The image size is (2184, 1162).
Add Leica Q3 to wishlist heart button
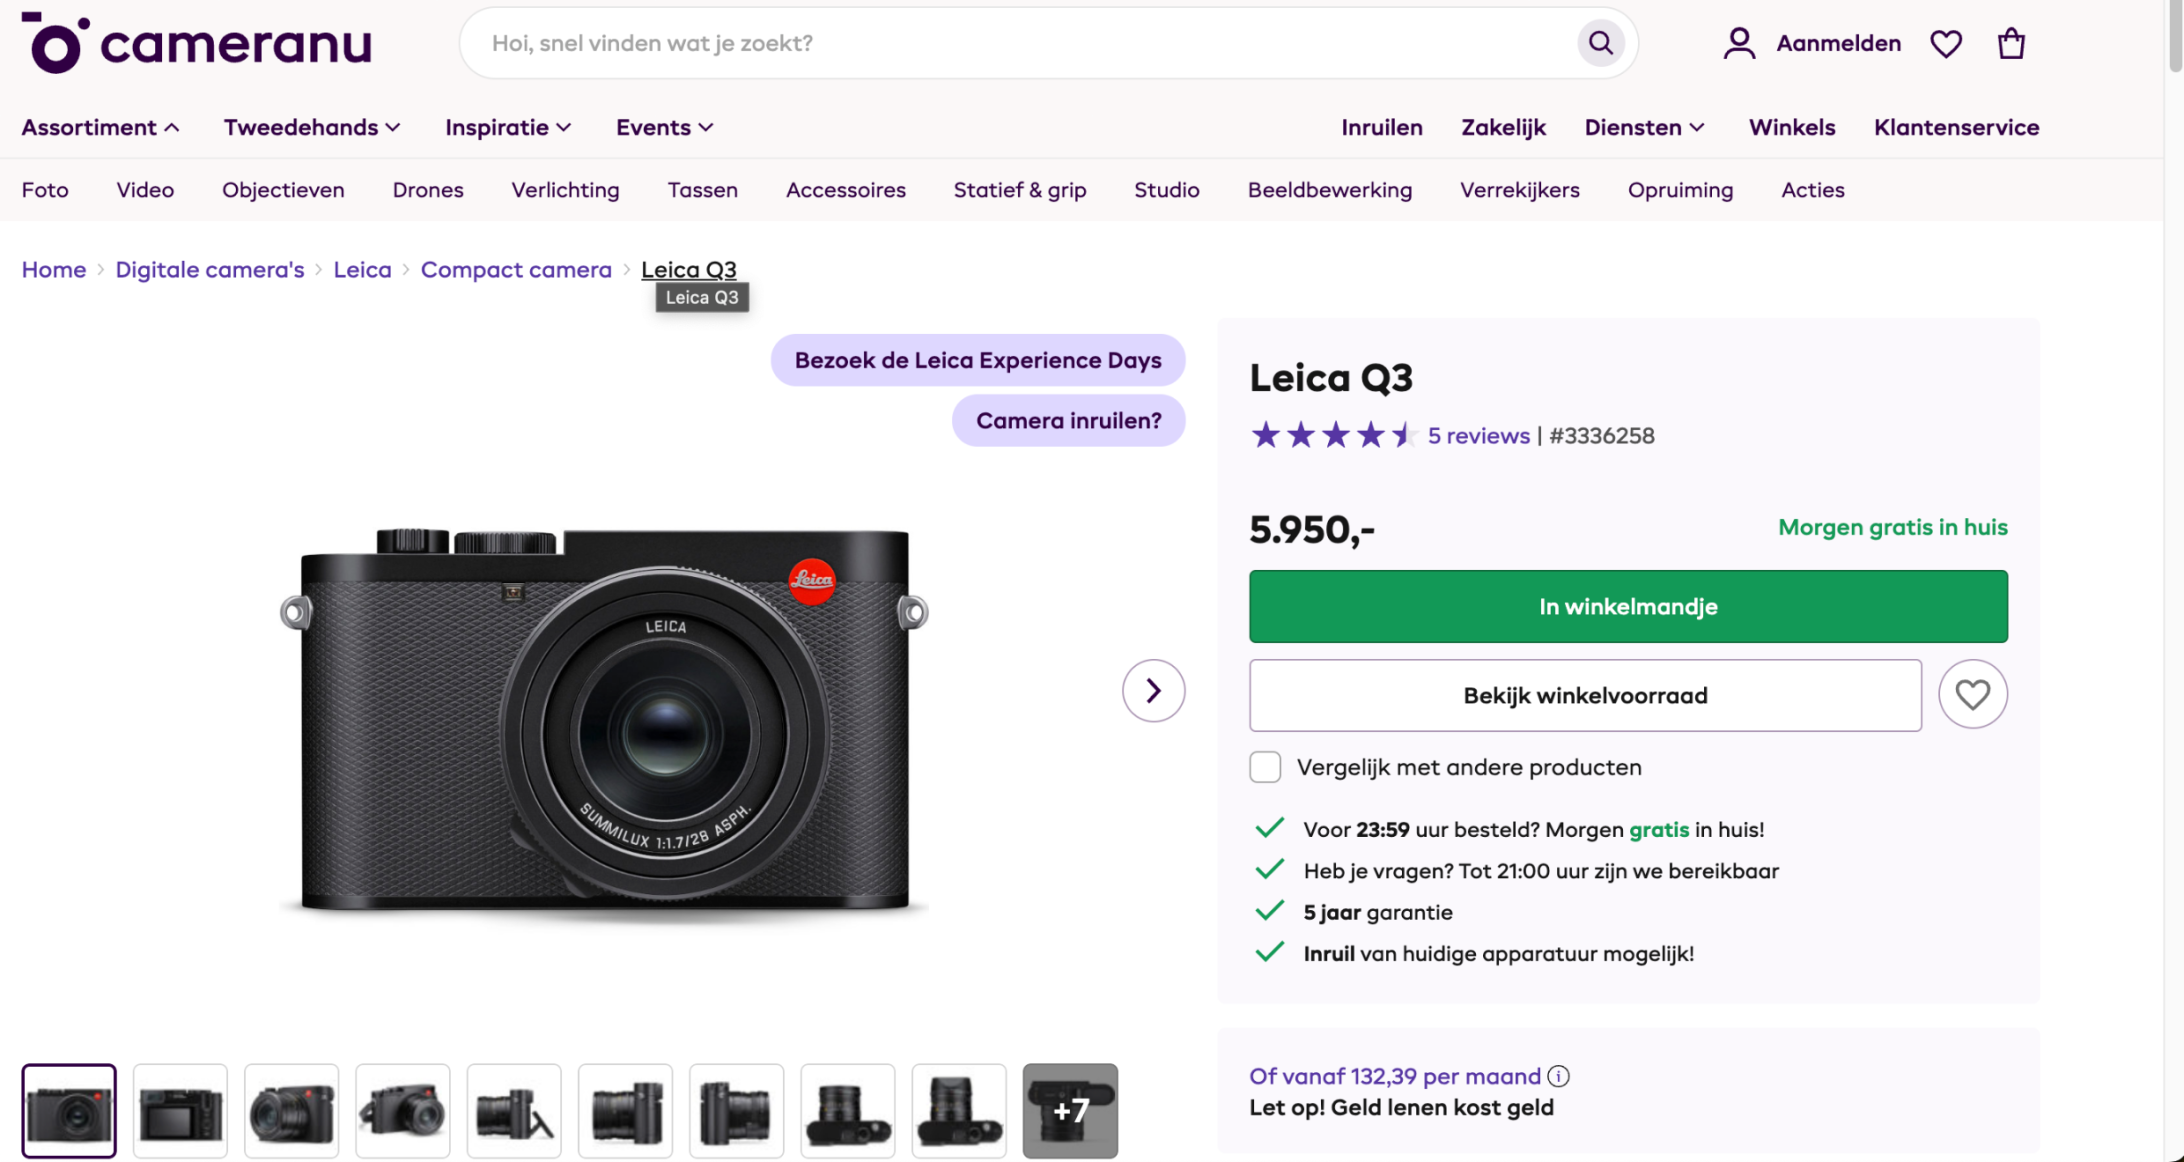[x=1972, y=695]
